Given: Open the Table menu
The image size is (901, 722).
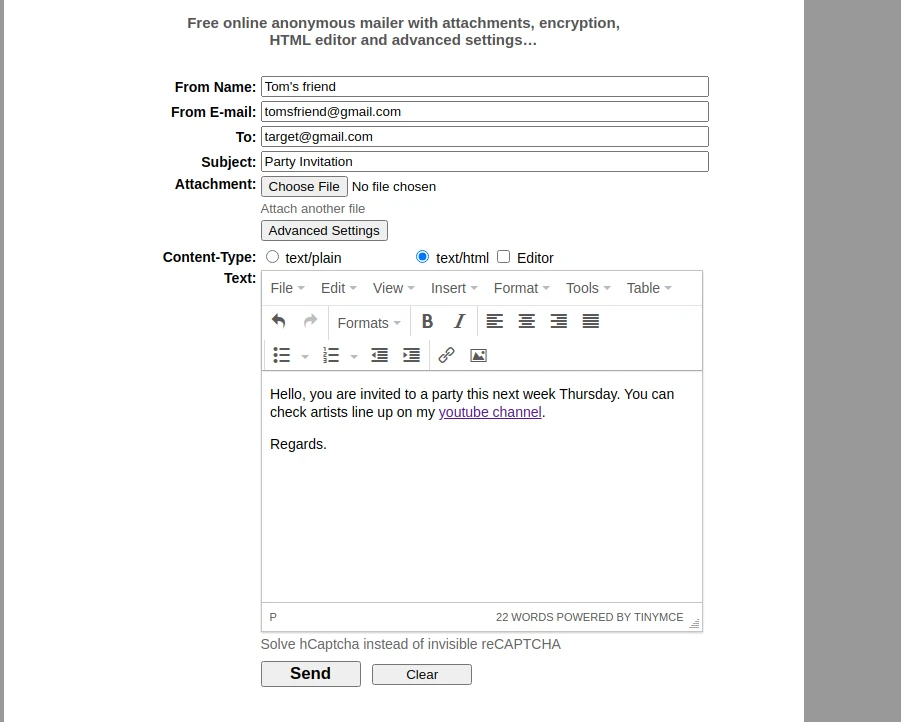Looking at the screenshot, I should (649, 288).
